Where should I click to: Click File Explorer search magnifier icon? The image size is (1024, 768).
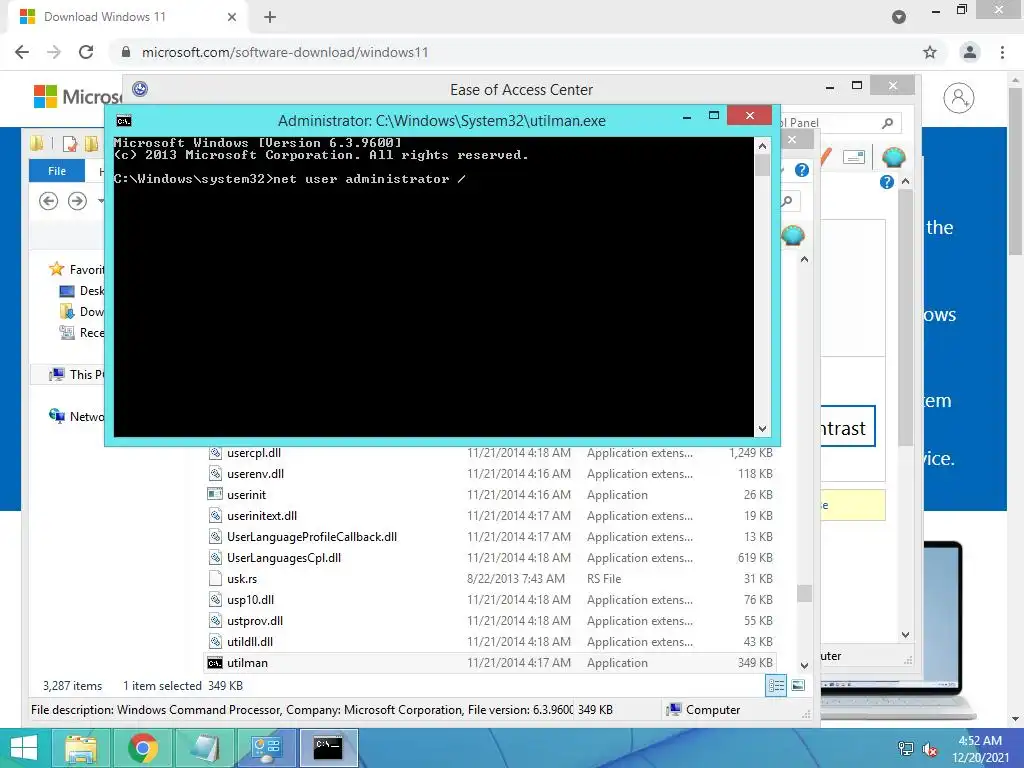(x=788, y=201)
